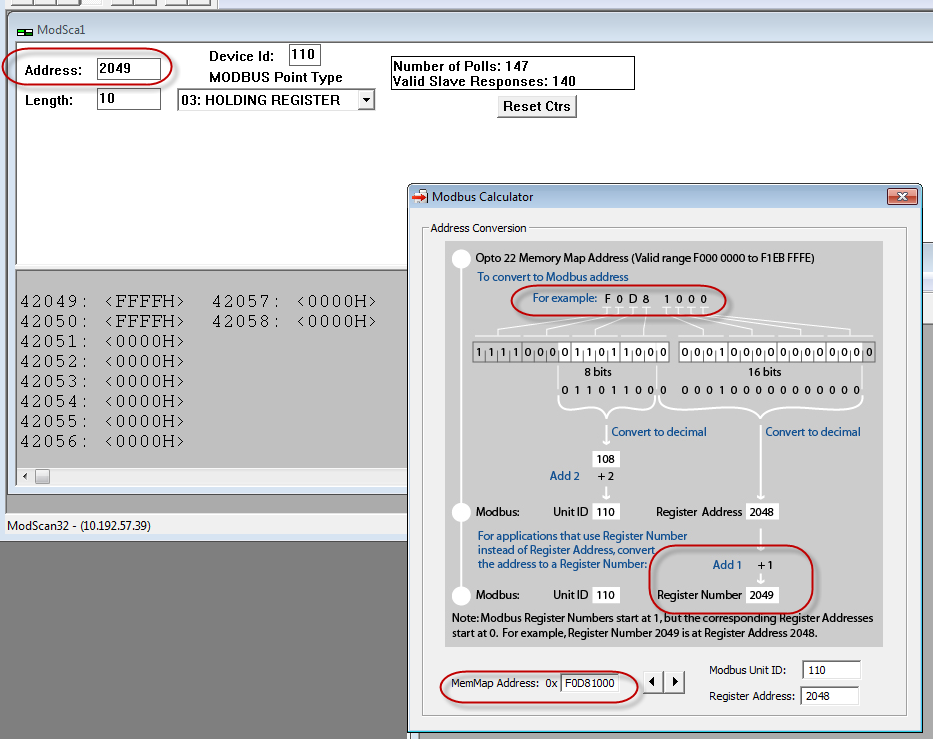This screenshot has width=933, height=739.
Task: Click the Register Address 2048 box in the diagram
Action: pyautogui.click(x=762, y=512)
